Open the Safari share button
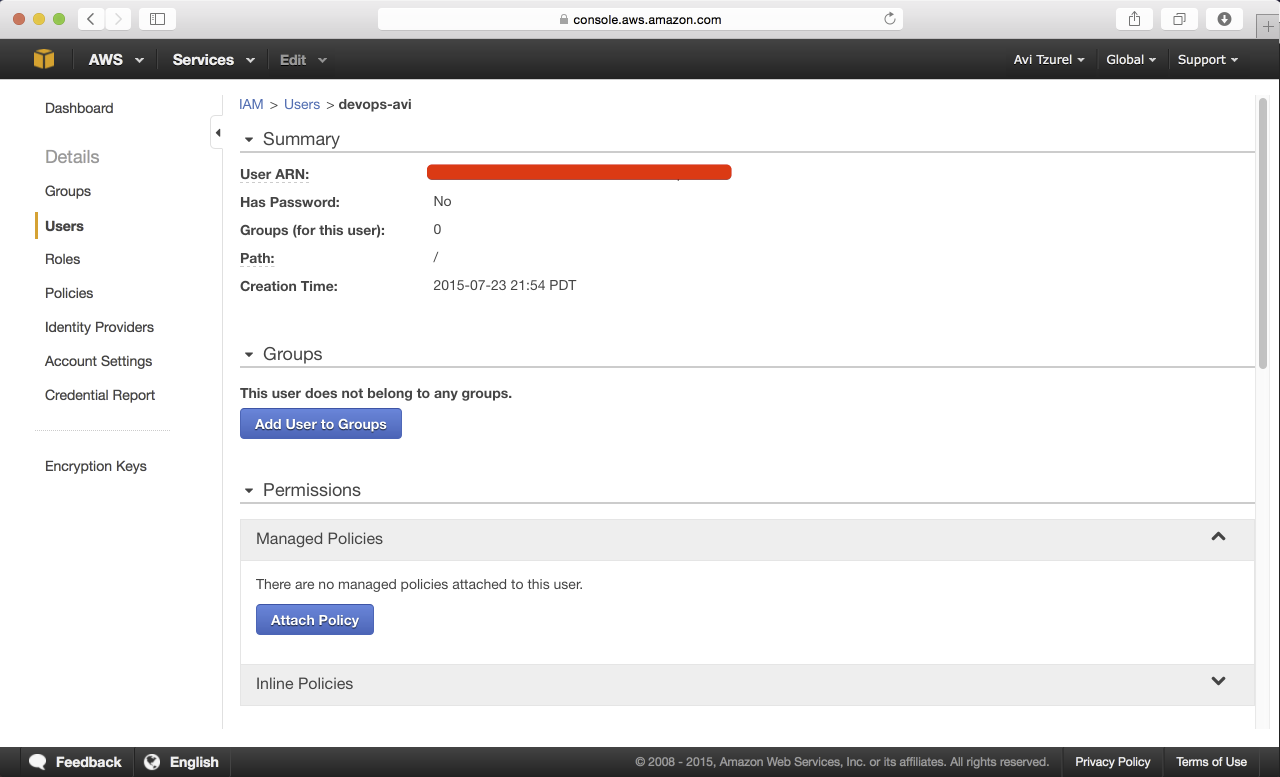Image resolution: width=1280 pixels, height=777 pixels. (x=1134, y=18)
